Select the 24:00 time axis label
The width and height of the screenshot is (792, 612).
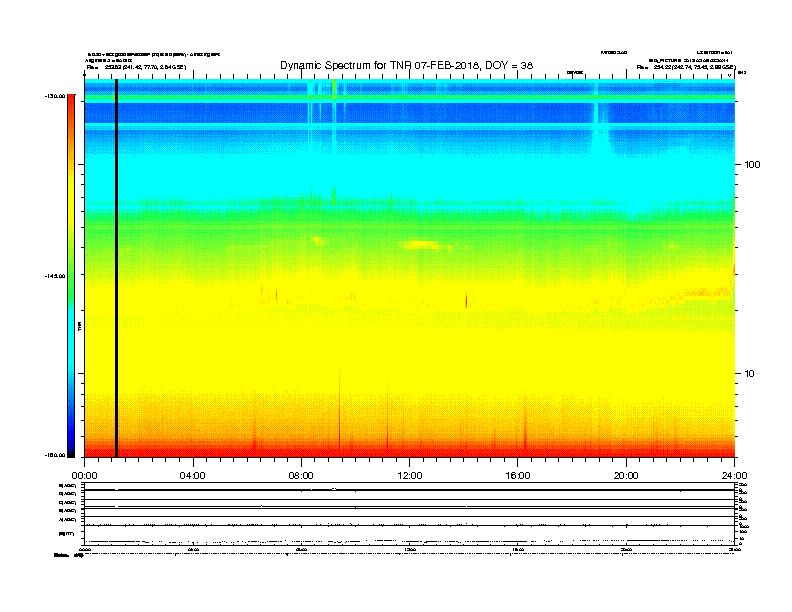pyautogui.click(x=734, y=476)
